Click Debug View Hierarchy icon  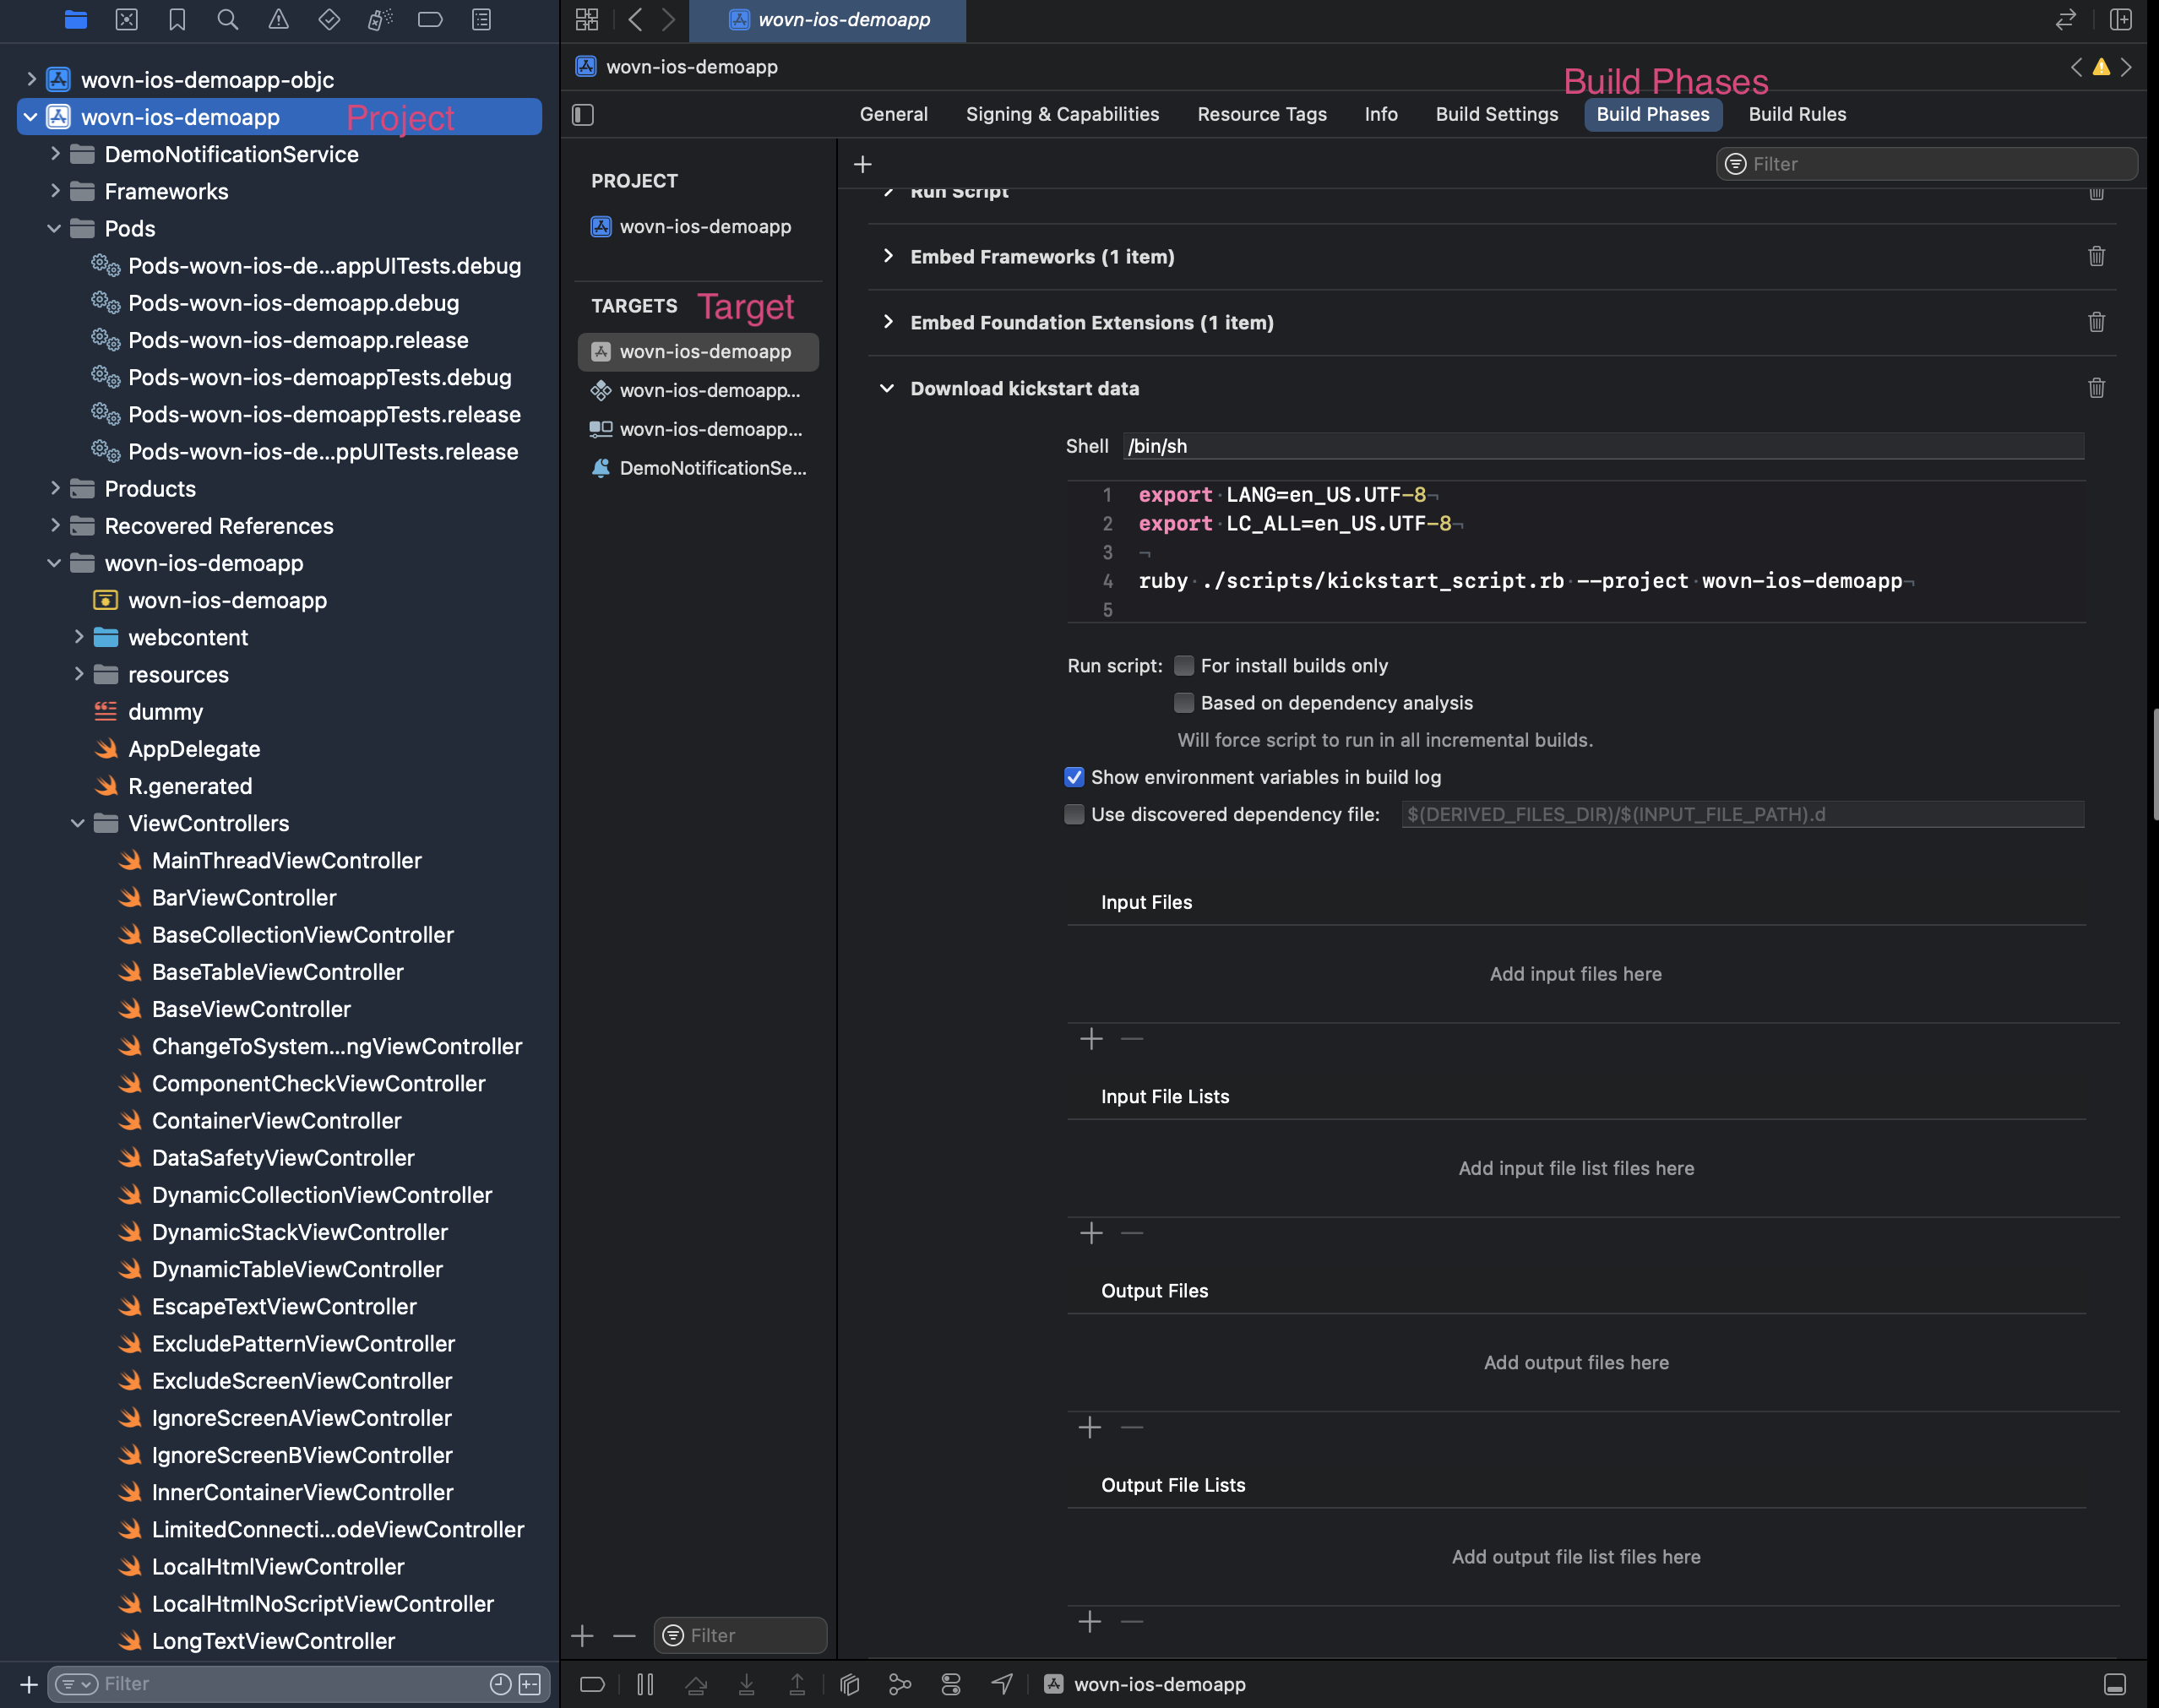(849, 1684)
